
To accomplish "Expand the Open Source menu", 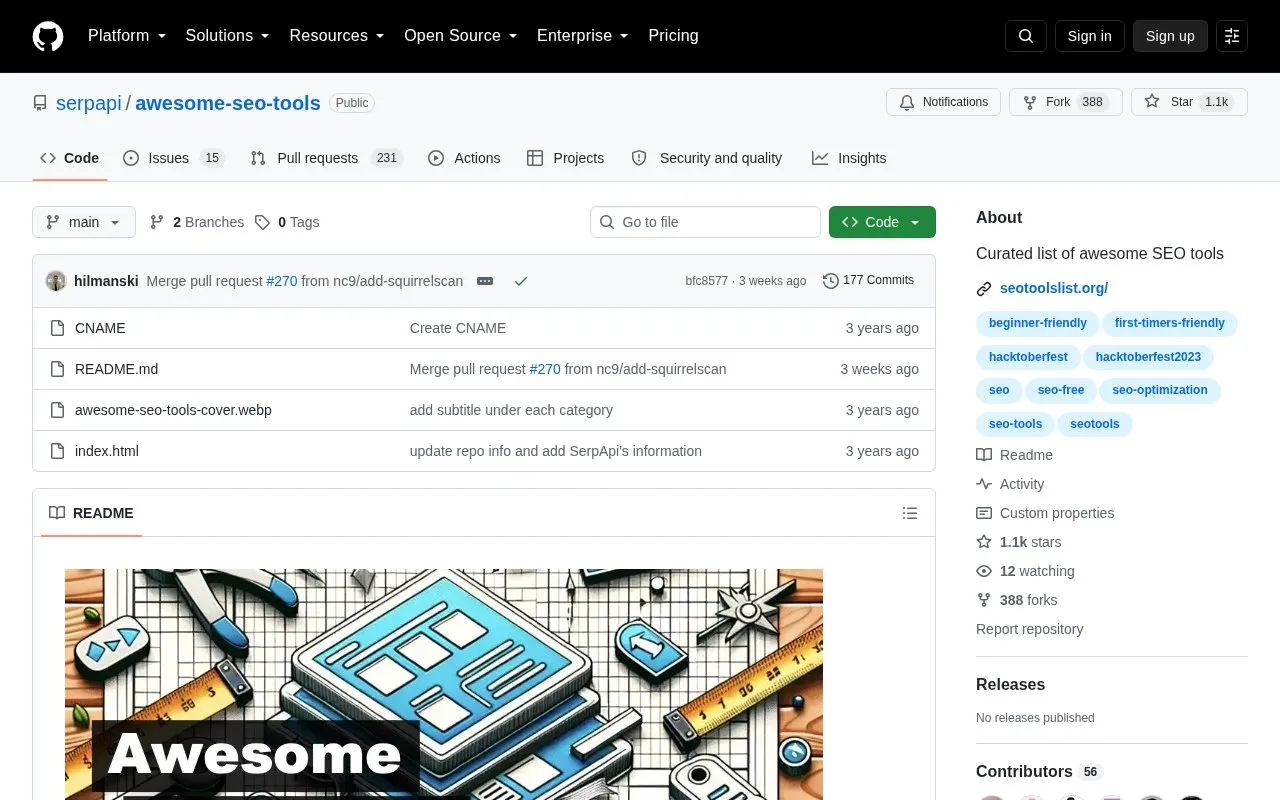I will click(x=461, y=36).
